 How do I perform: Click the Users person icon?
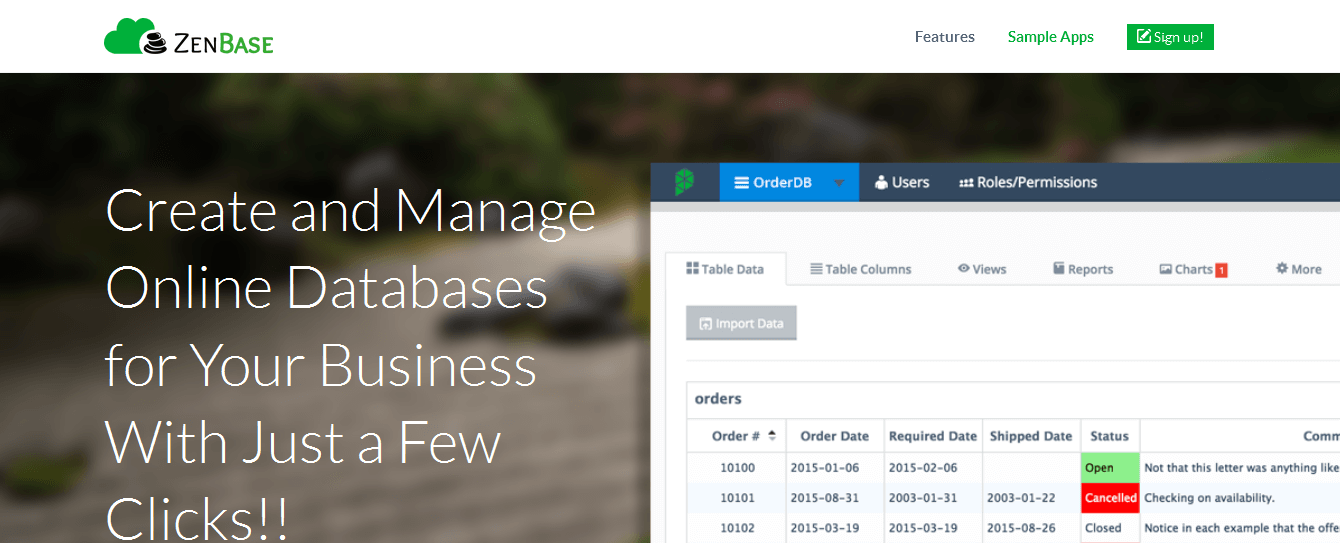[881, 182]
